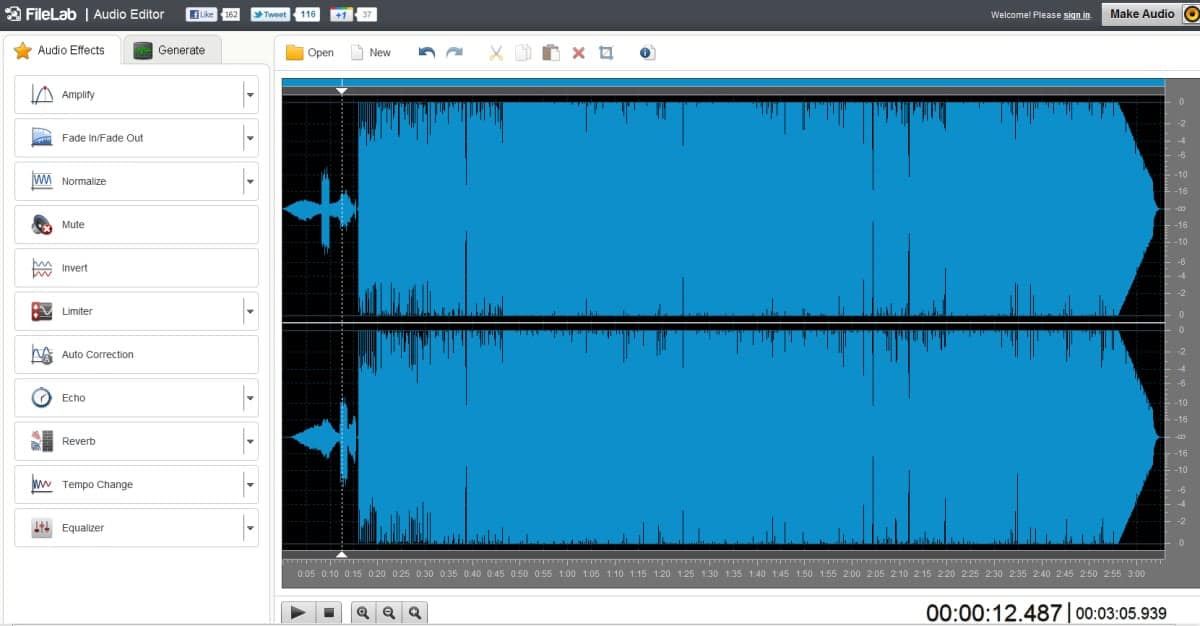Open an audio file
Screen dimensions: 1200x626
pyautogui.click(x=308, y=52)
